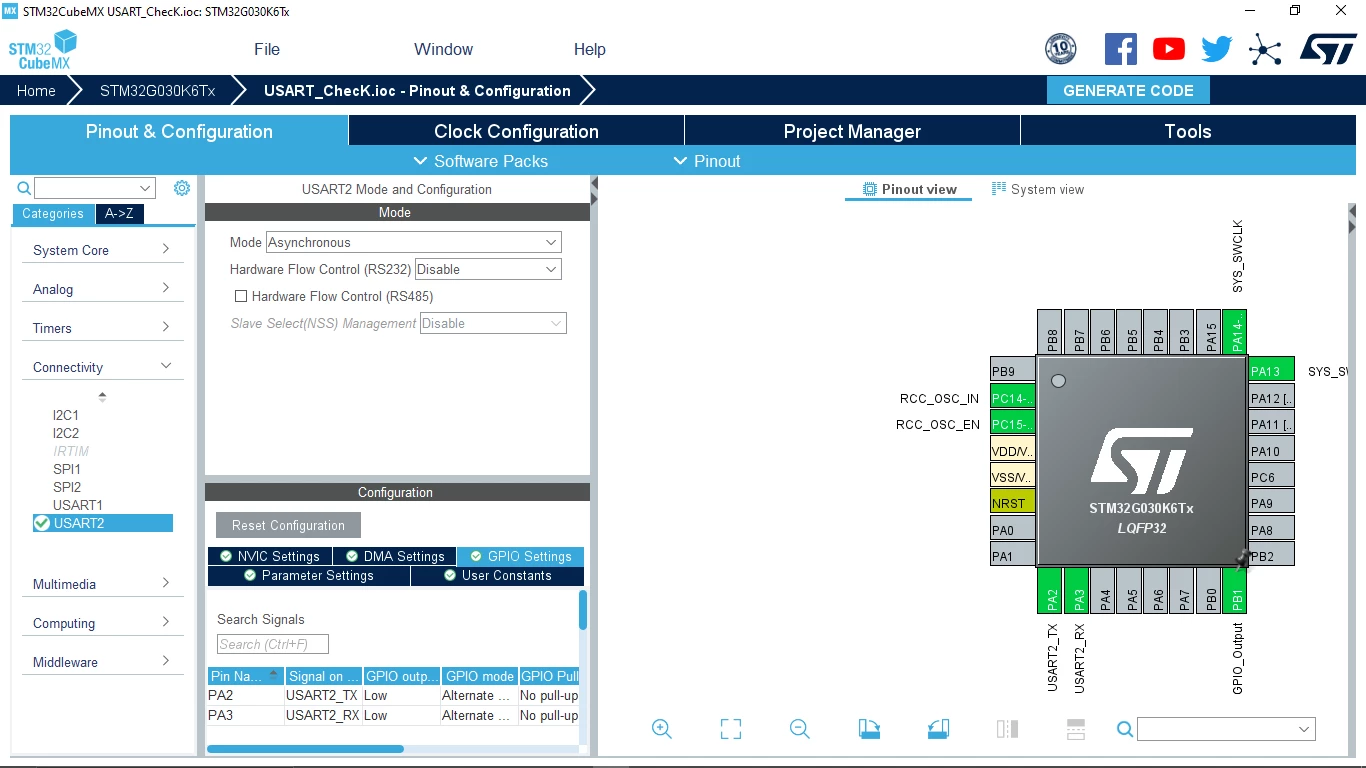Open the pin search dropdown
Viewport: 1366px width, 768px height.
pyautogui.click(x=1226, y=729)
